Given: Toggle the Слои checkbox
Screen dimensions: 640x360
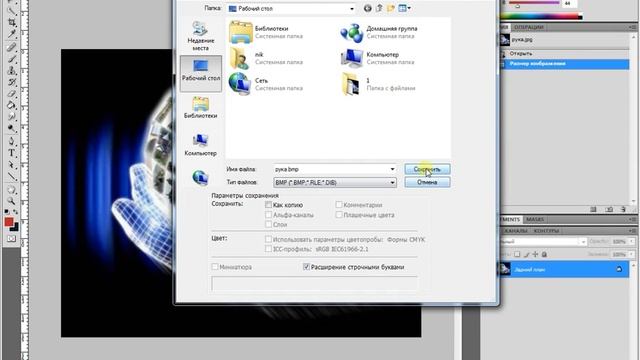Looking at the screenshot, I should tap(268, 224).
